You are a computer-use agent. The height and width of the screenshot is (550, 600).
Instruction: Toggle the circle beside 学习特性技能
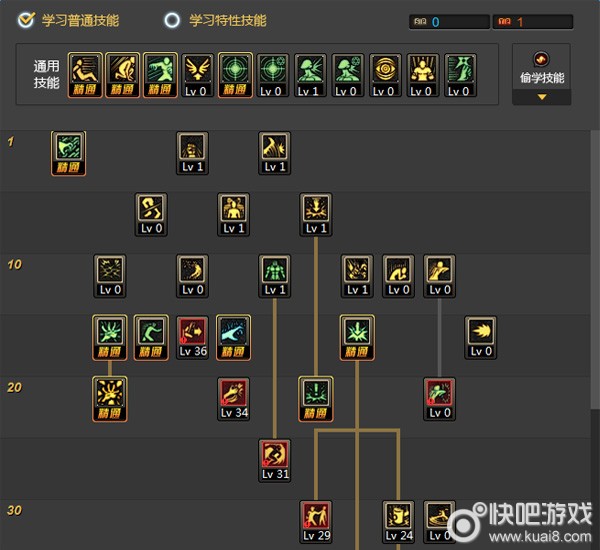[x=172, y=20]
